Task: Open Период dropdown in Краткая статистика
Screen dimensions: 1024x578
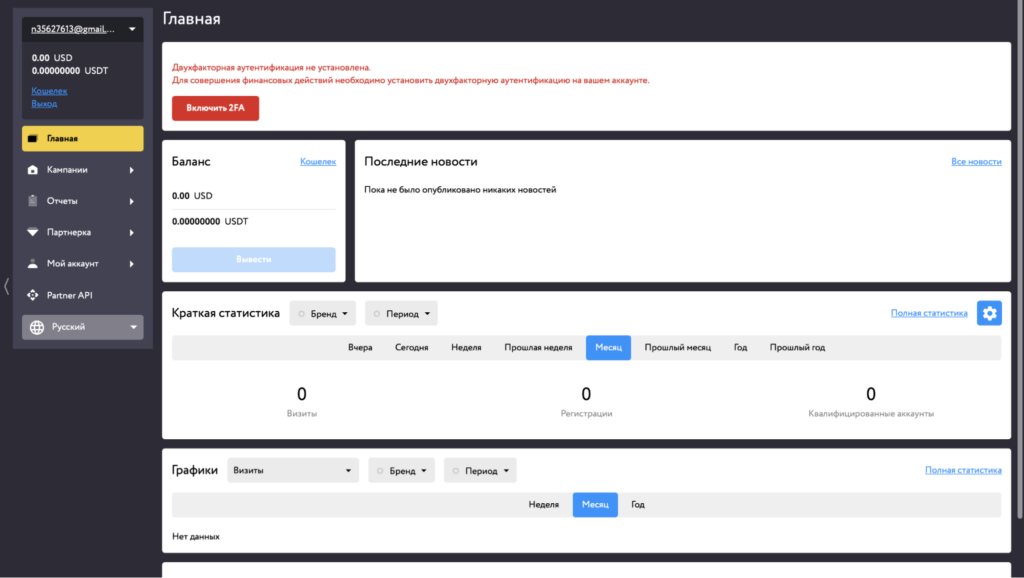Action: tap(401, 313)
